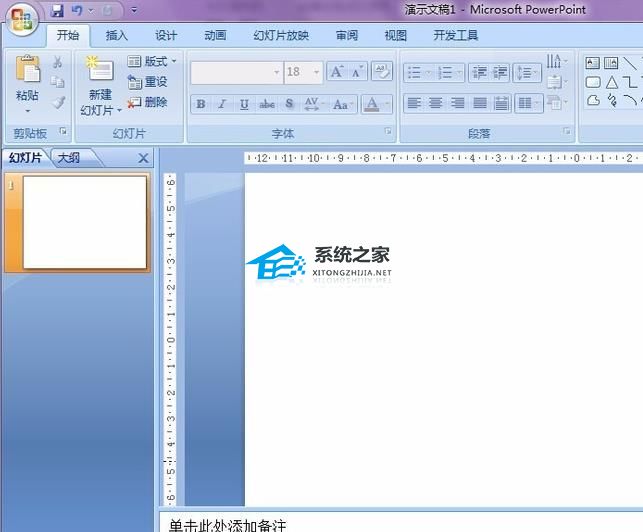Expand the 粘贴 options arrow

(x=27, y=111)
